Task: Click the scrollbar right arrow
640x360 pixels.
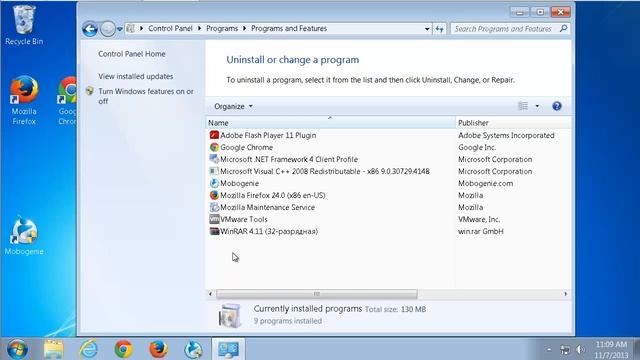Action: [566, 294]
